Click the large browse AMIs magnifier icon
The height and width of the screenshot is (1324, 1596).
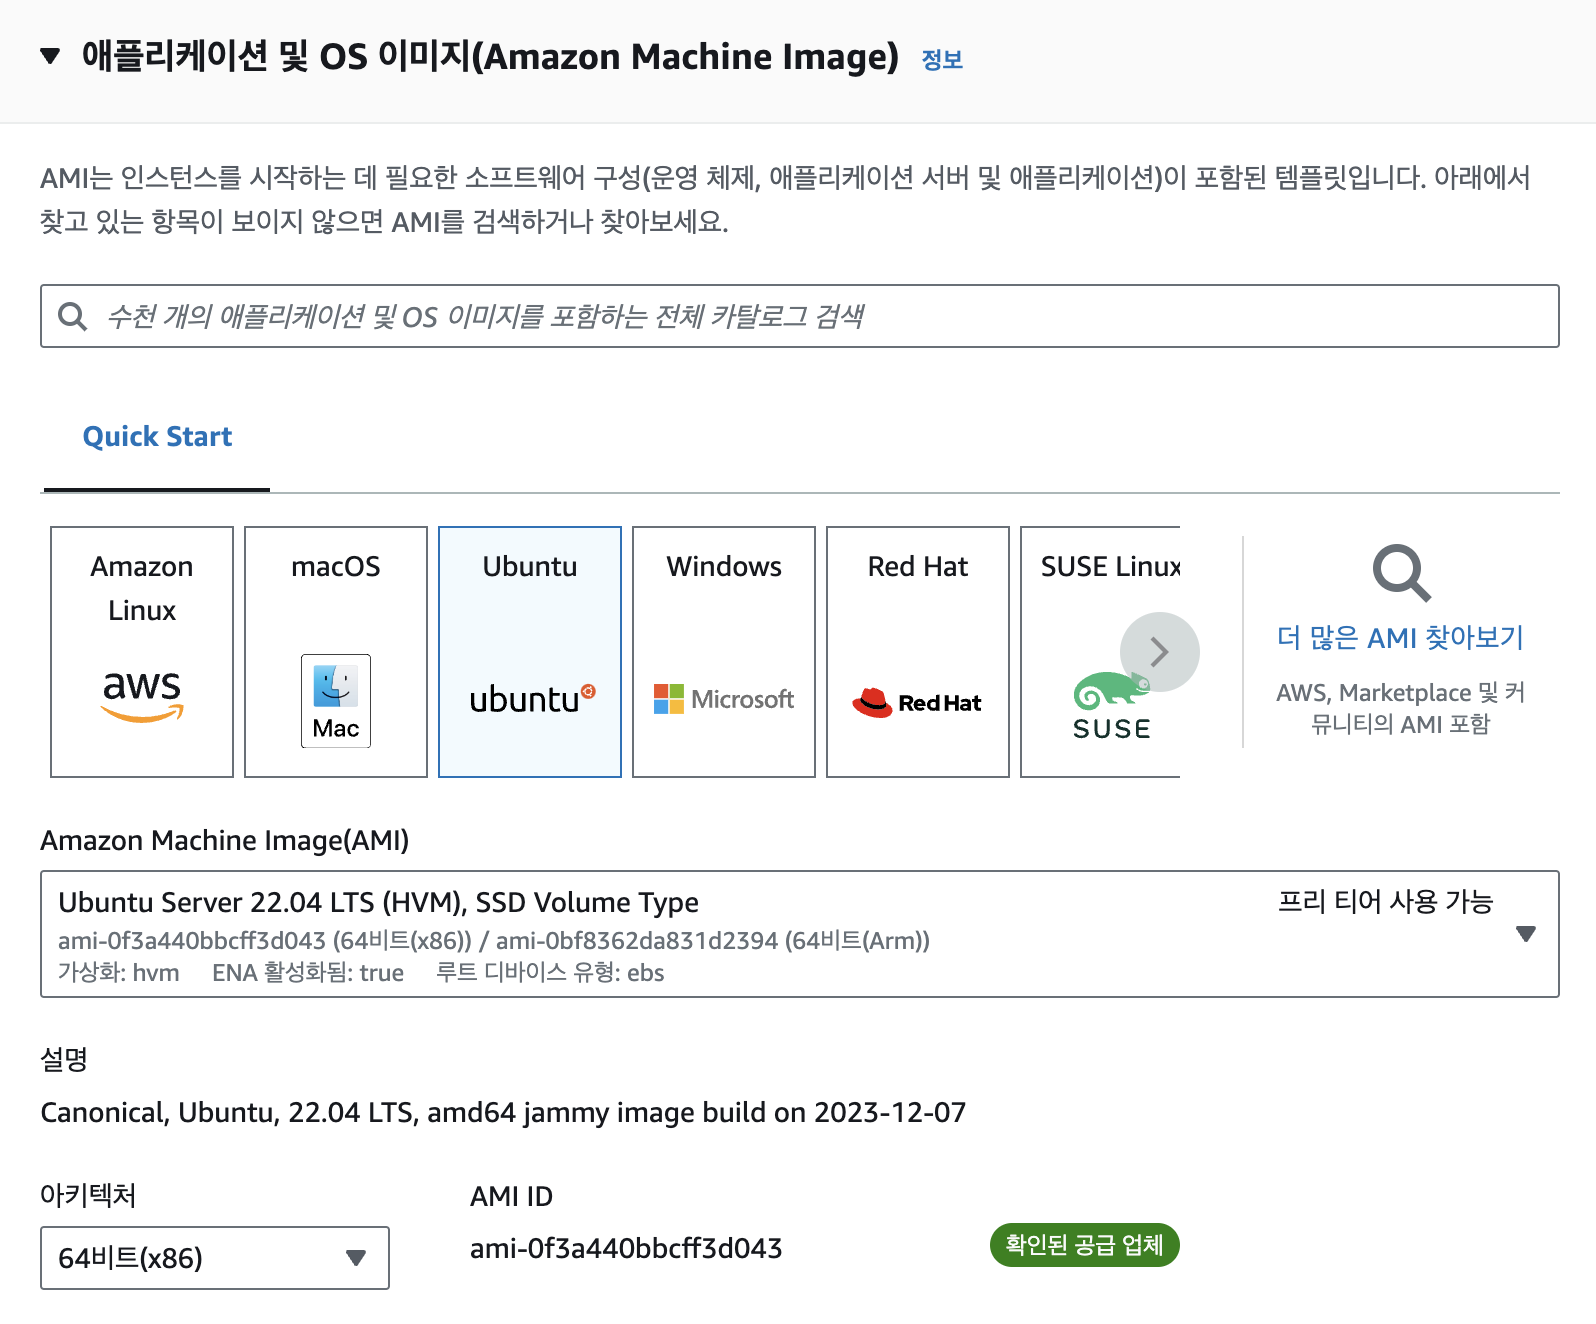(1401, 573)
